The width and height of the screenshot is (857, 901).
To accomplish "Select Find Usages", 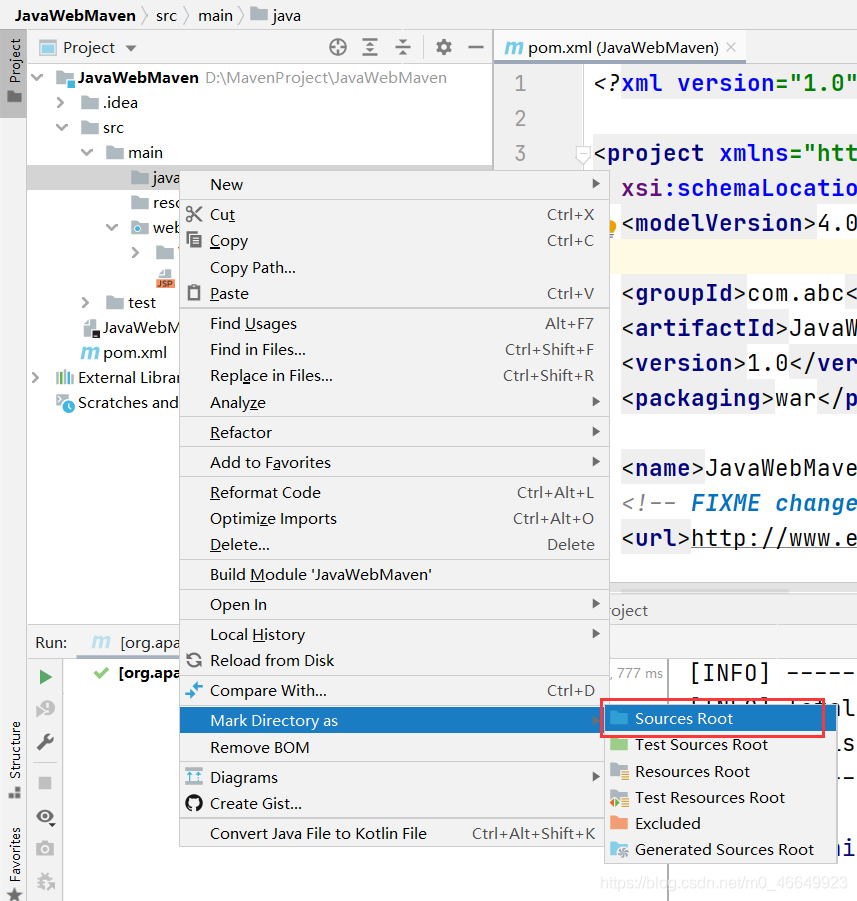I will (x=394, y=324).
